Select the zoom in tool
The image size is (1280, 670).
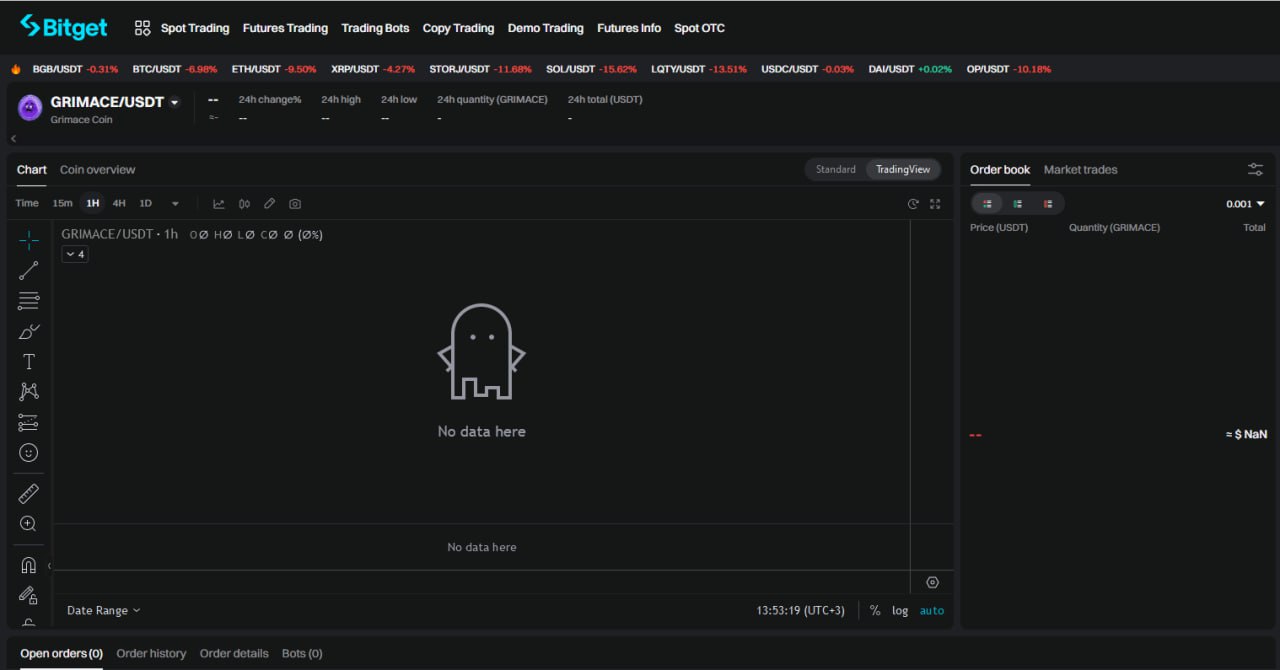[x=29, y=524]
